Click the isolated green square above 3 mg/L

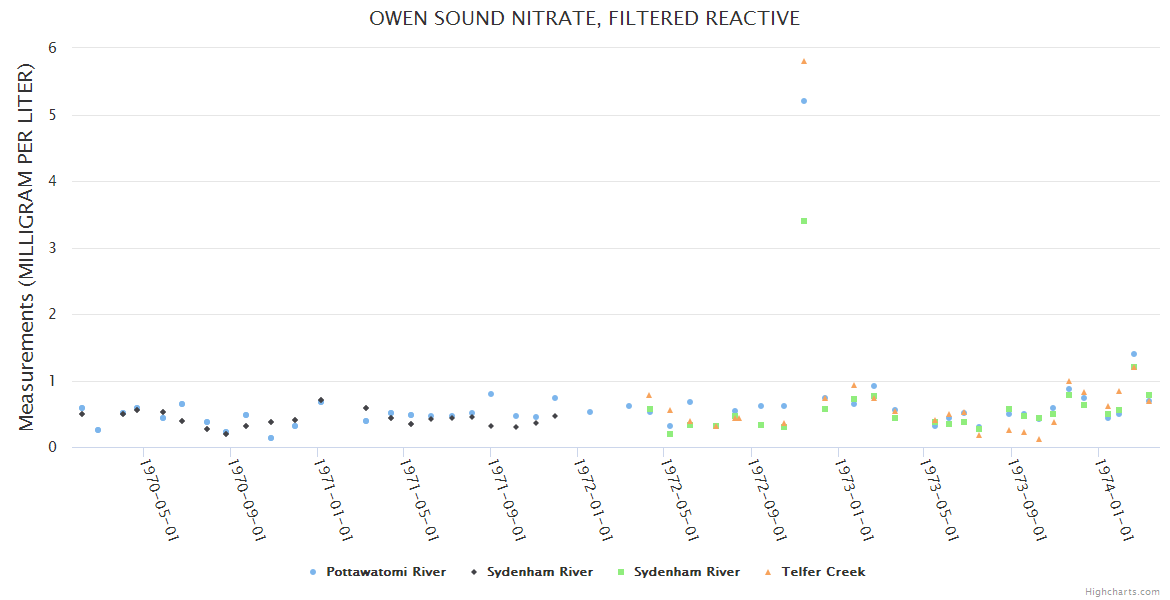[804, 221]
